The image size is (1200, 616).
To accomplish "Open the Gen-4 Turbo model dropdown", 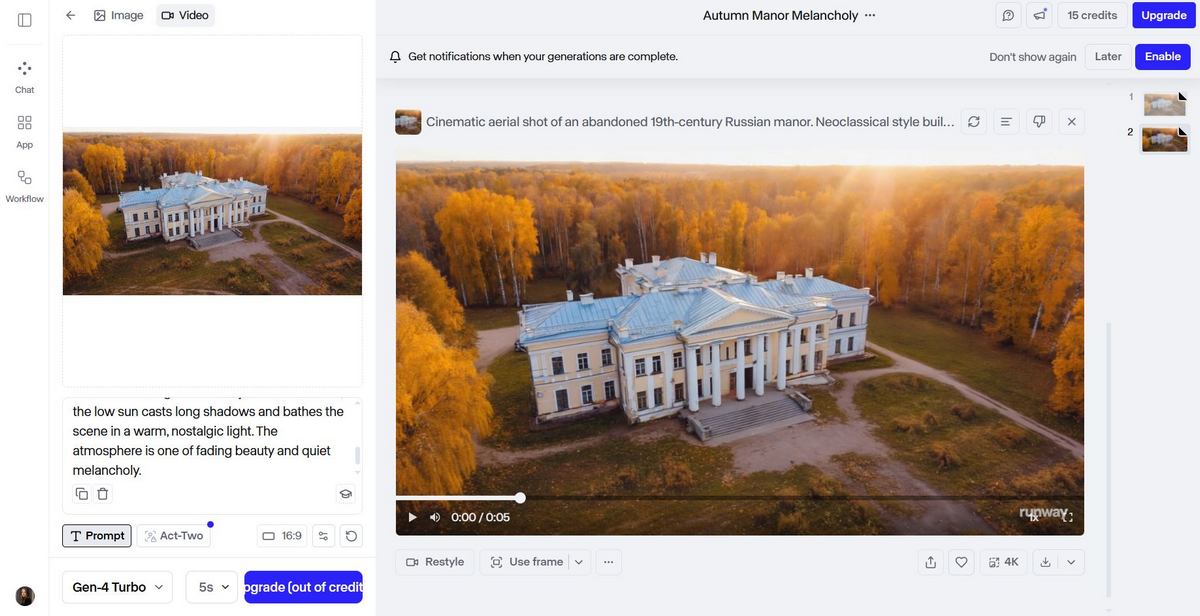I will coord(117,587).
